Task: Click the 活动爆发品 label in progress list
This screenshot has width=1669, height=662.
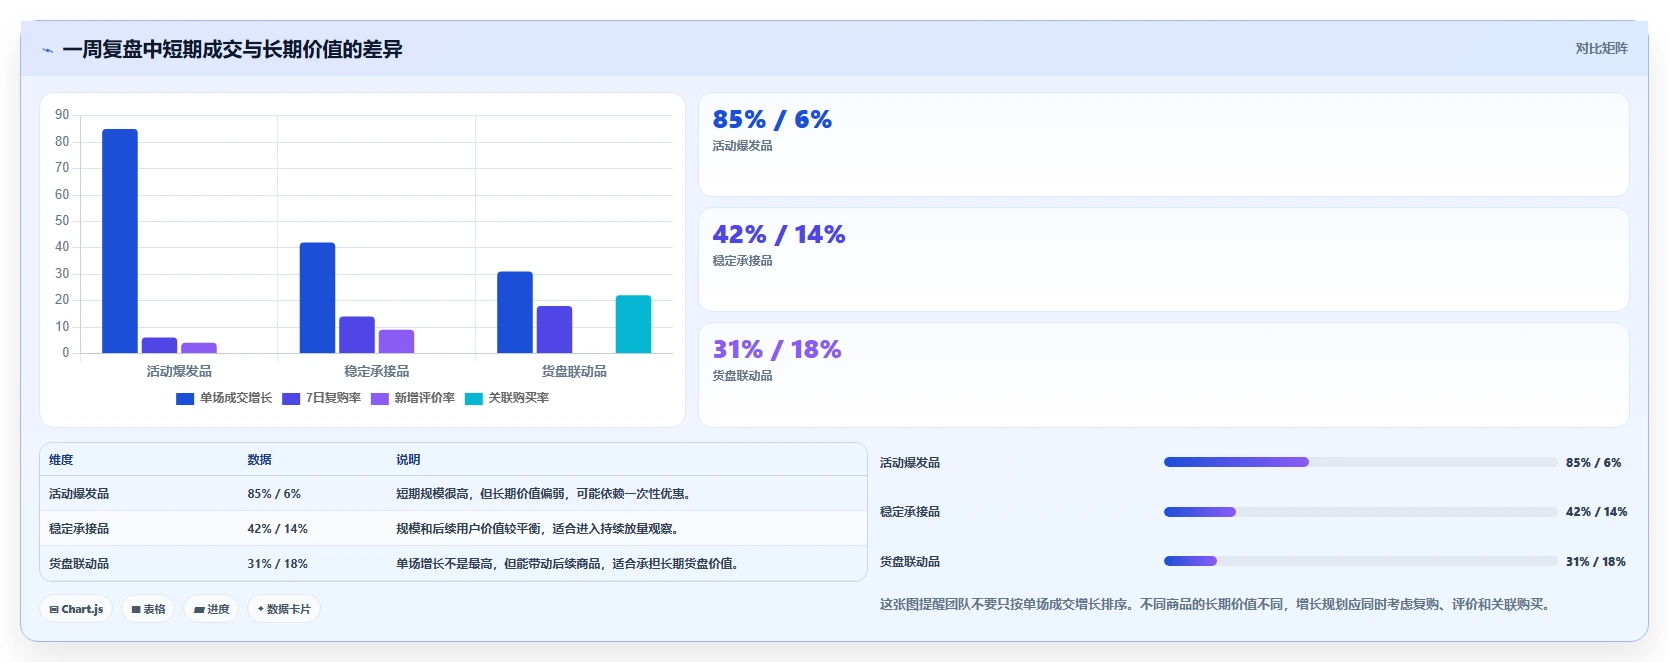Action: click(x=910, y=463)
